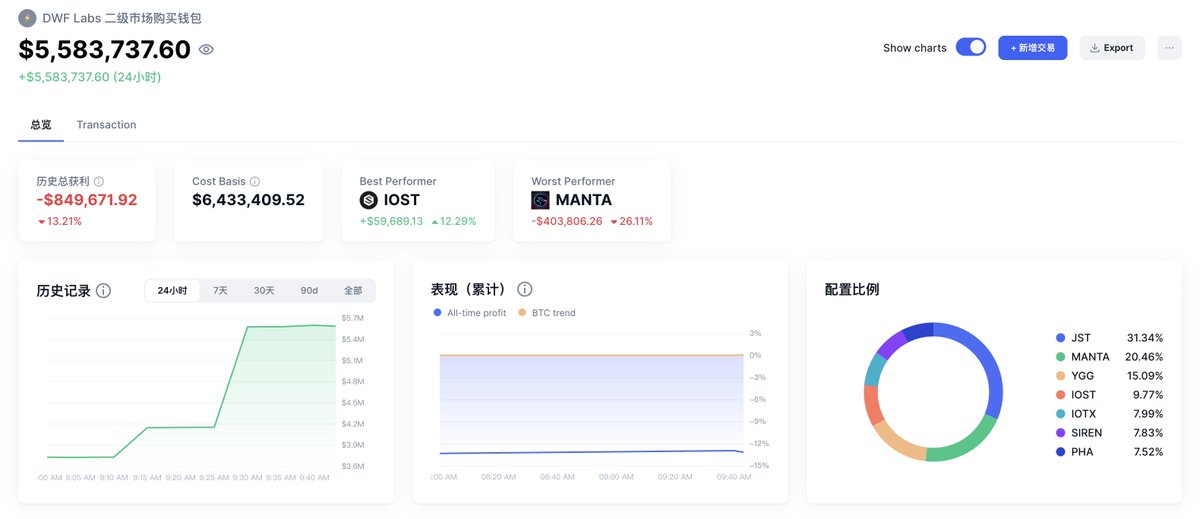The width and height of the screenshot is (1200, 519).
Task: Click the MANTA 20.46% allocation value
Action: coord(1145,357)
